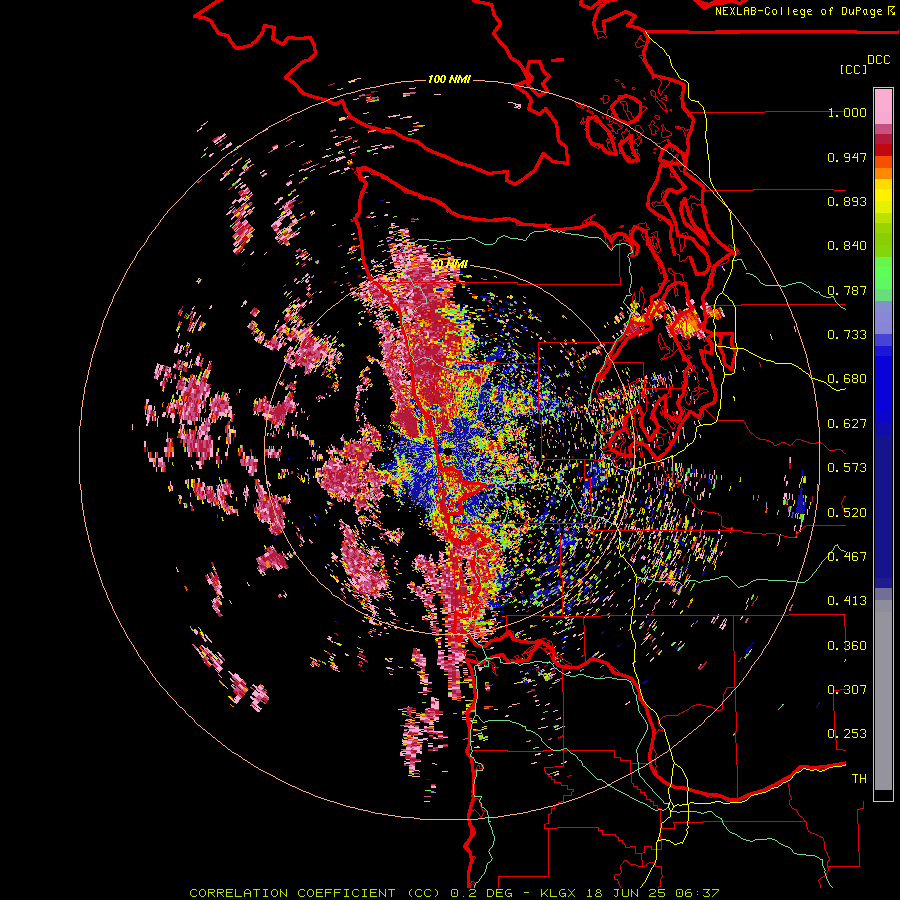Viewport: 900px width, 900px height.
Task: Select the 0.520 scale value
Action: point(847,513)
